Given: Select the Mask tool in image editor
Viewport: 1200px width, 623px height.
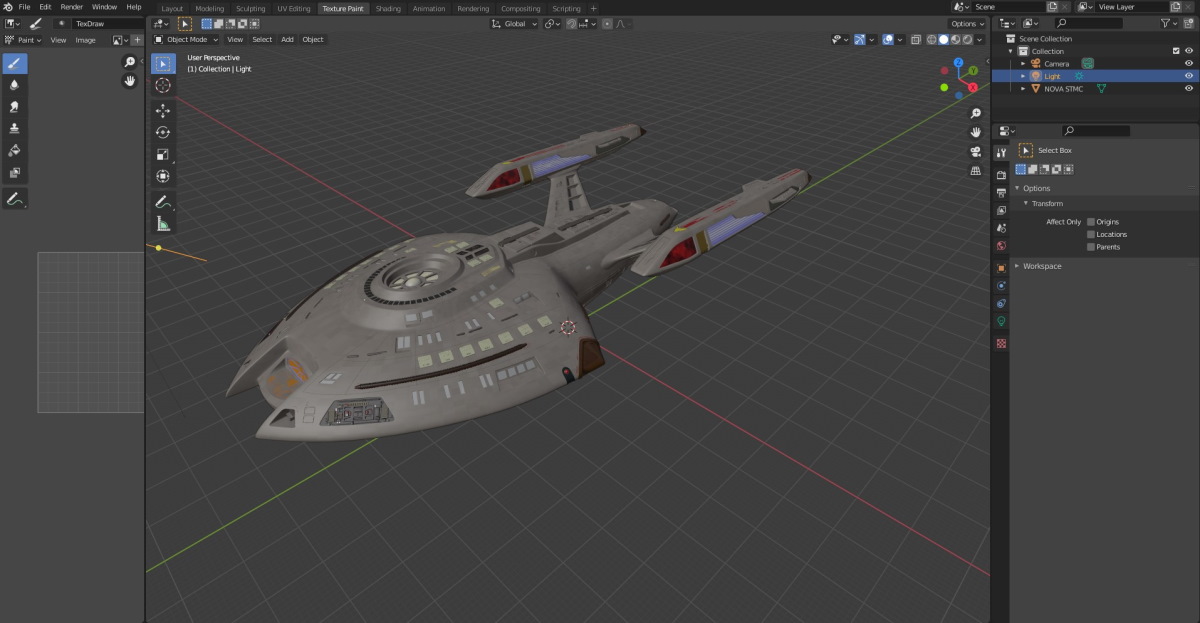Looking at the screenshot, I should [14, 172].
